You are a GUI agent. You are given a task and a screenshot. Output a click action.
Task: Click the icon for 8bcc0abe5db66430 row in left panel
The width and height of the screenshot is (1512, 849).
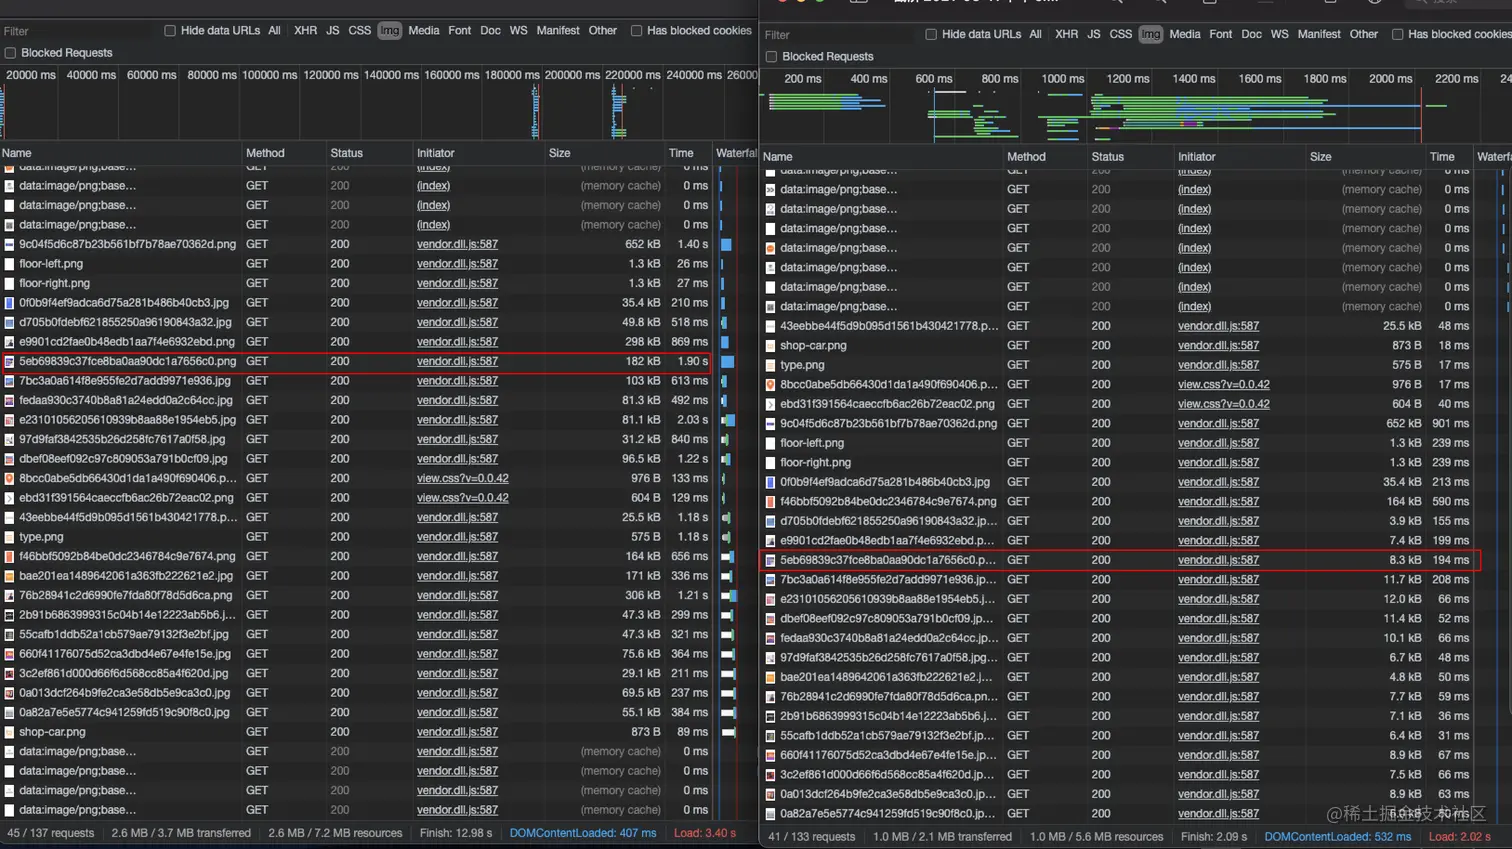9,479
